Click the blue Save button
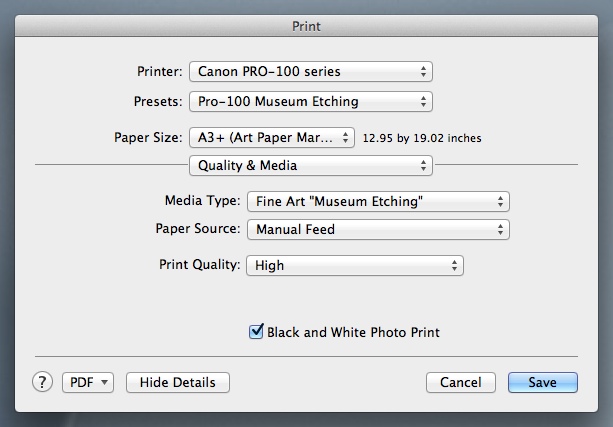This screenshot has width=613, height=427. click(542, 382)
